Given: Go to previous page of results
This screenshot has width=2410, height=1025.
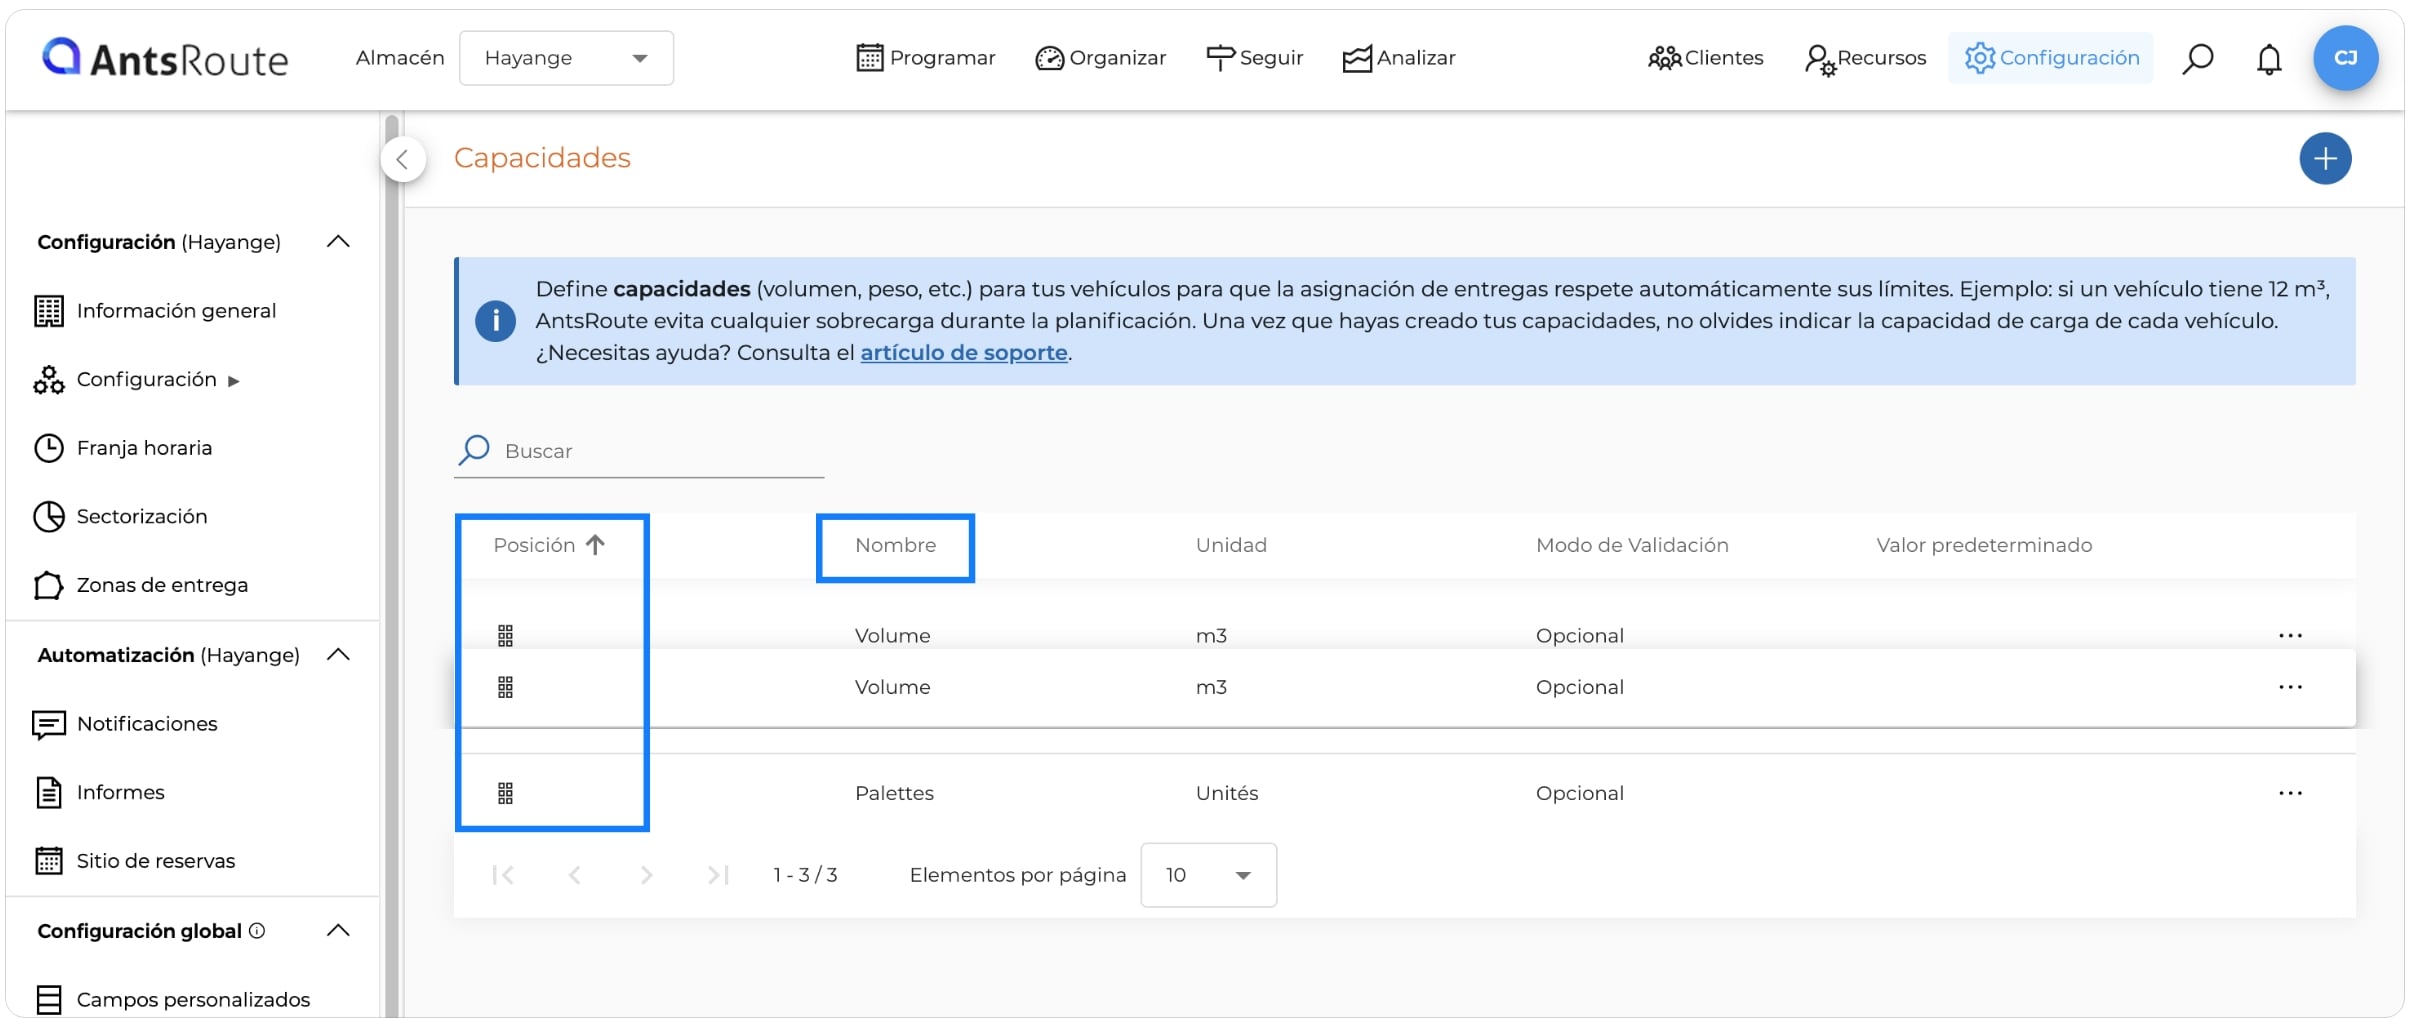Looking at the screenshot, I should click(575, 876).
